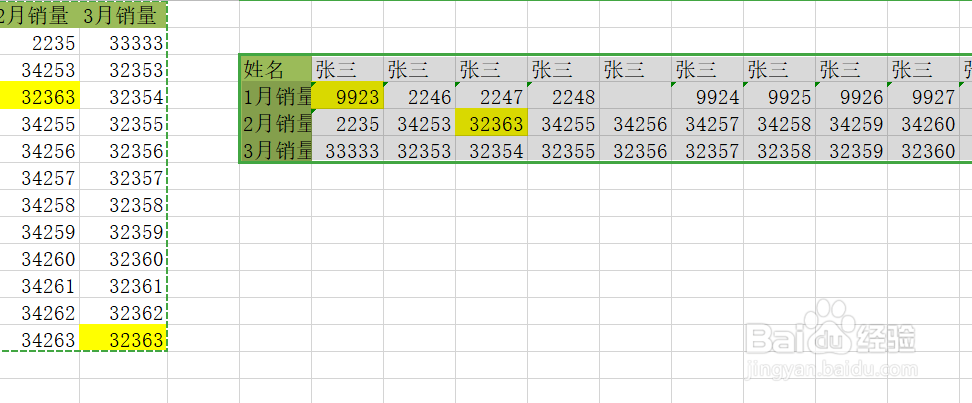This screenshot has height=403, width=972.
Task: Select 34260 in transposed table row
Action: pyautogui.click(x=923, y=123)
